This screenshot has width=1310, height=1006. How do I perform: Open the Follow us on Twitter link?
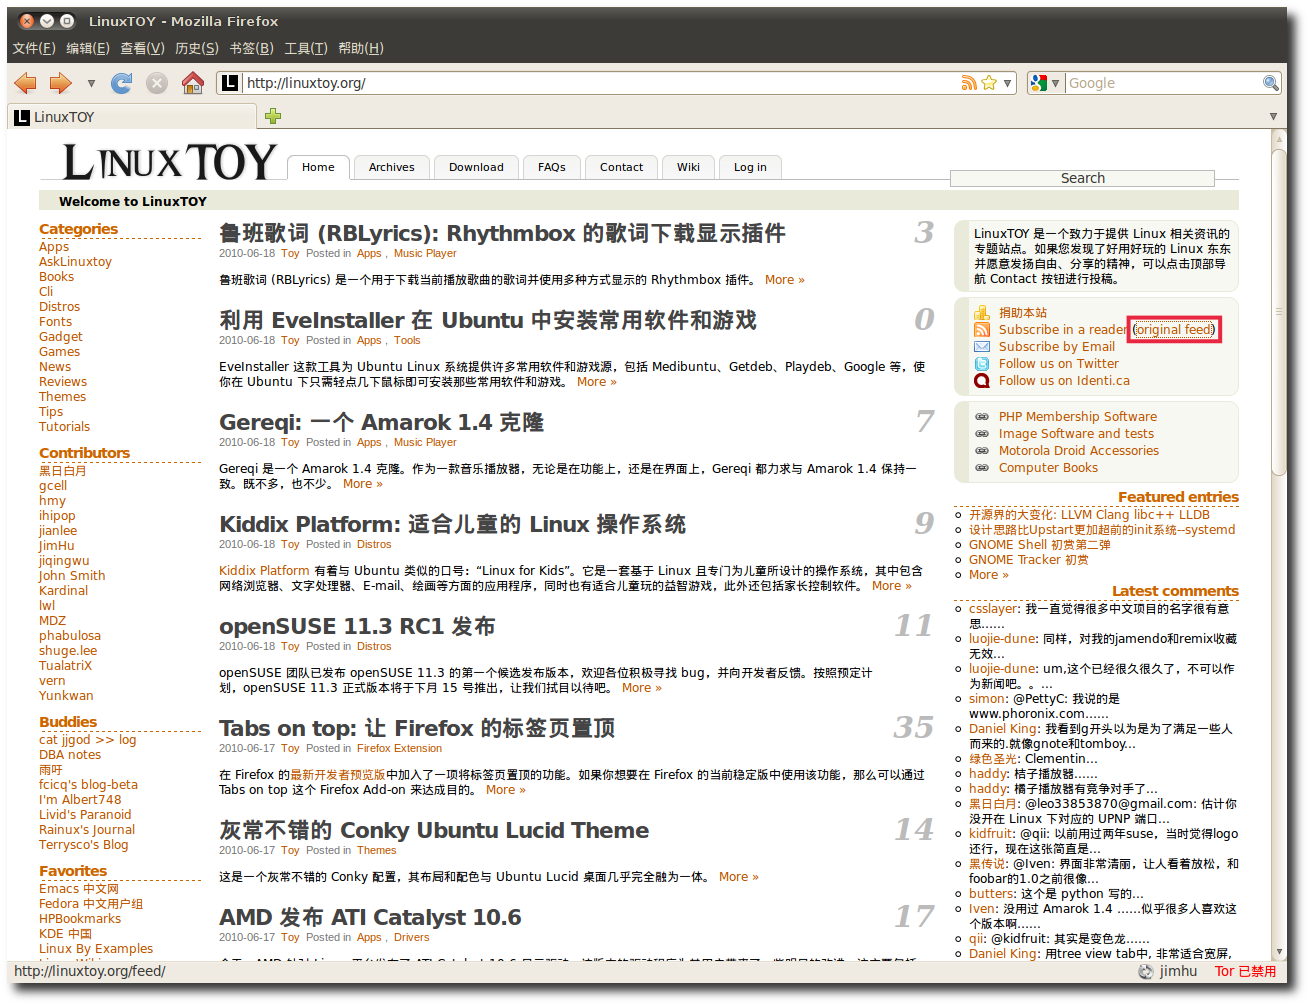coord(1059,364)
